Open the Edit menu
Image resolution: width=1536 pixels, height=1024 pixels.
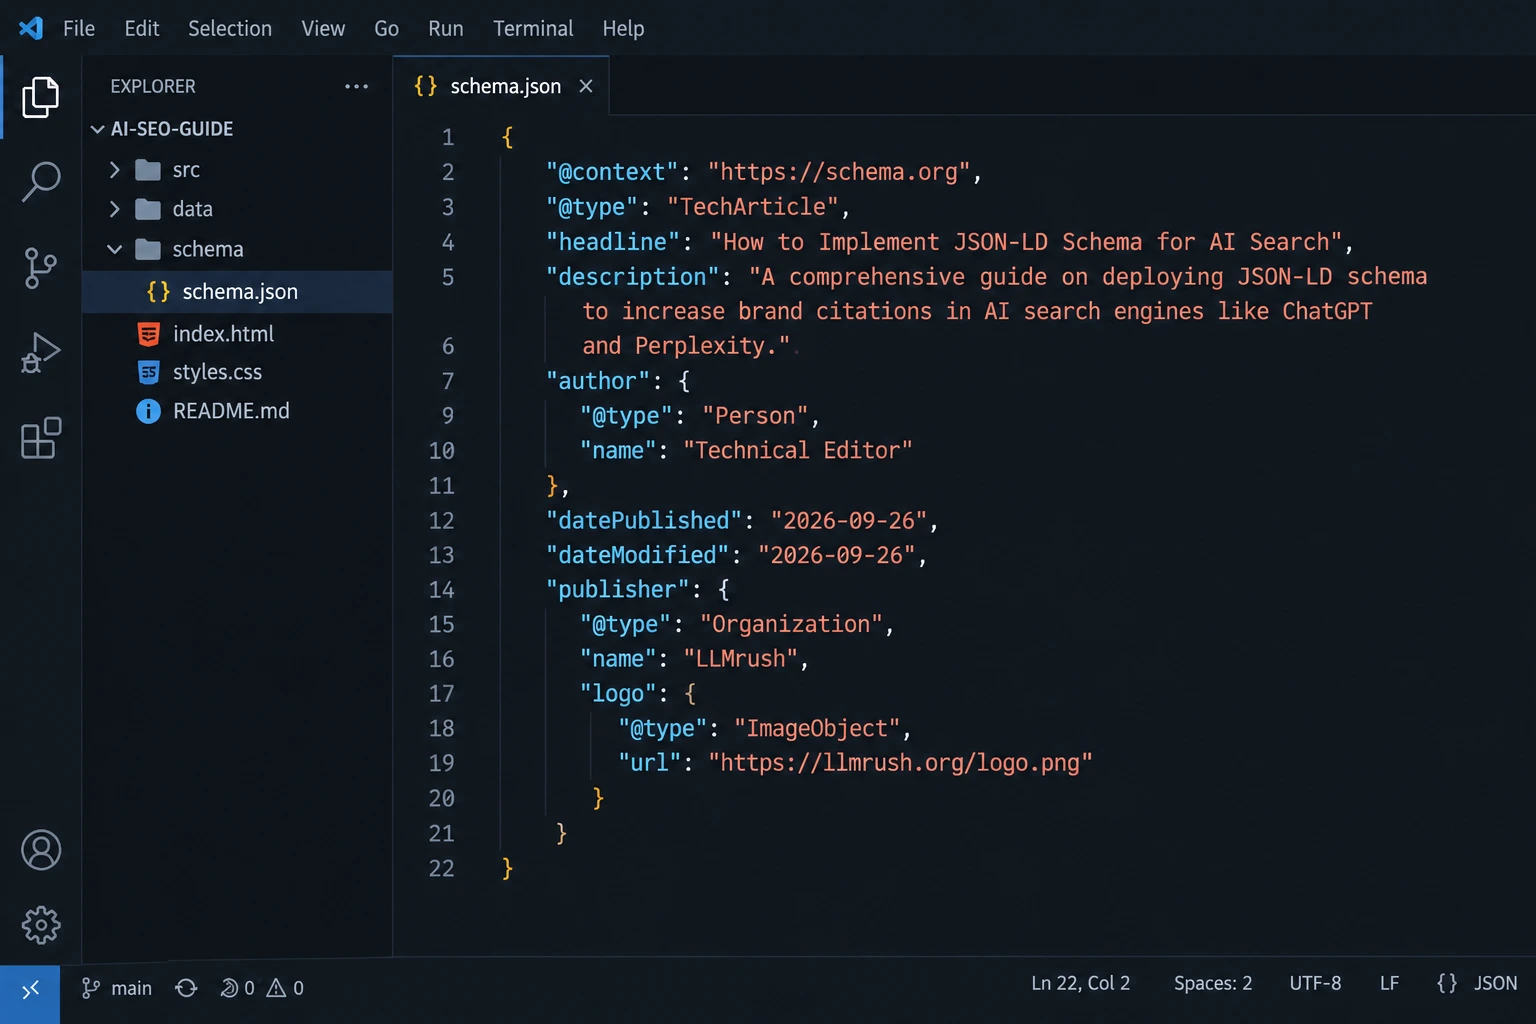[x=142, y=28]
